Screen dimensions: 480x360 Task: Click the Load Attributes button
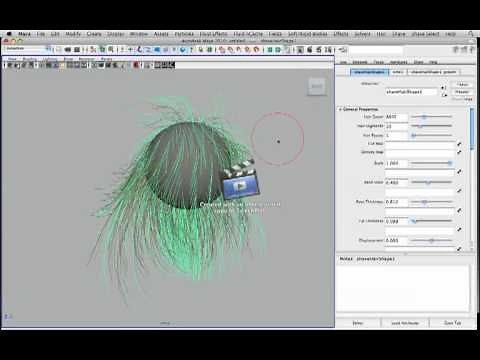point(405,323)
